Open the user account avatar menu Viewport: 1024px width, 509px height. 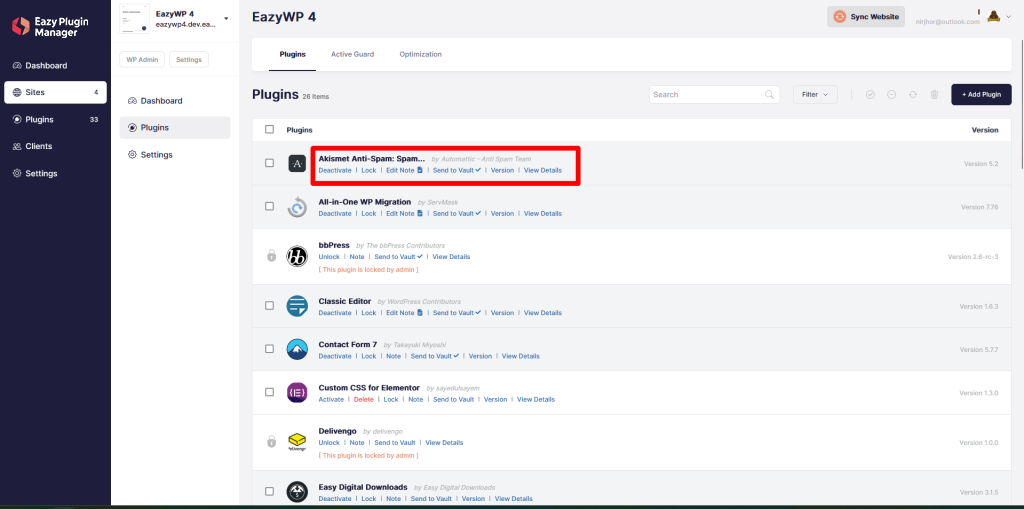(993, 17)
